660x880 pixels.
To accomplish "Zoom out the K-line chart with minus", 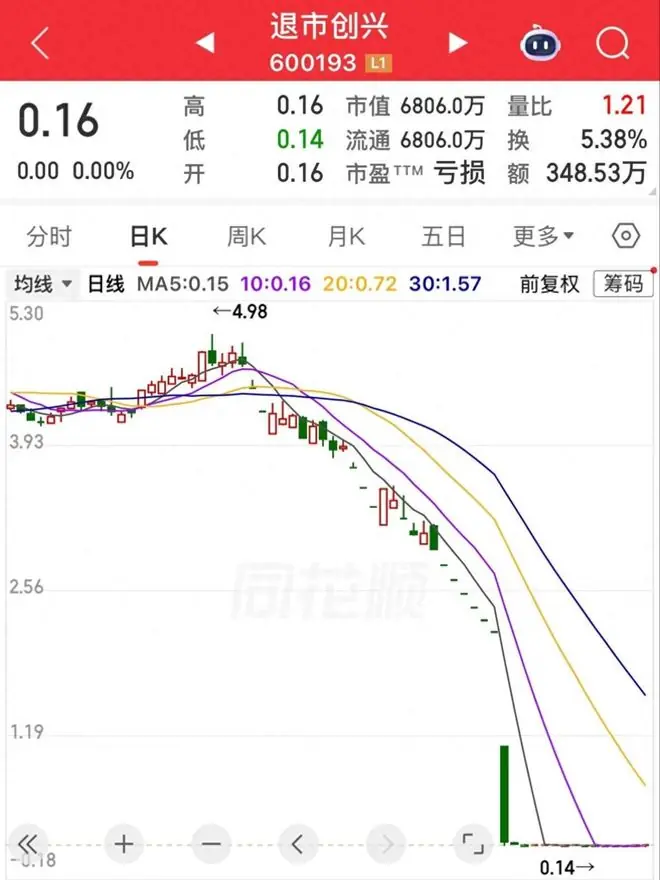I will click(211, 844).
